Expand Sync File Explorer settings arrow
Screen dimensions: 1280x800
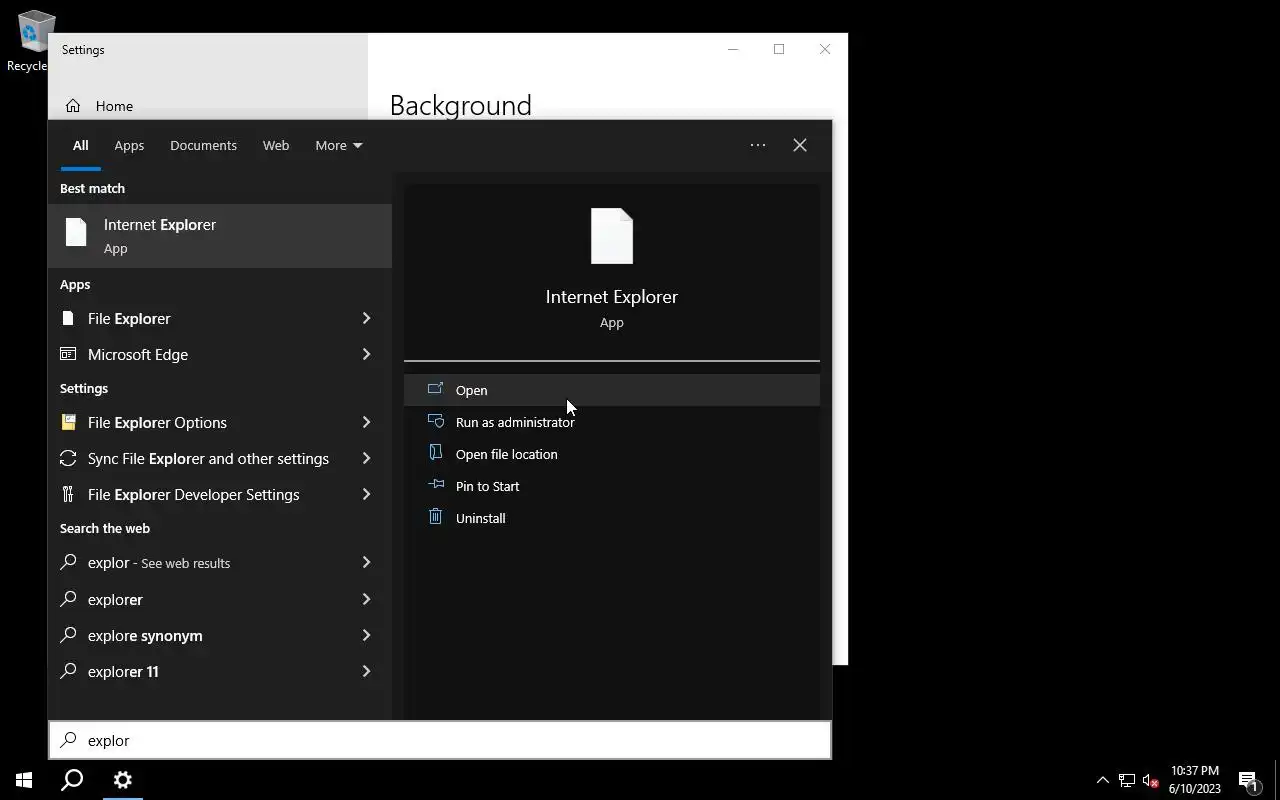tap(366, 458)
